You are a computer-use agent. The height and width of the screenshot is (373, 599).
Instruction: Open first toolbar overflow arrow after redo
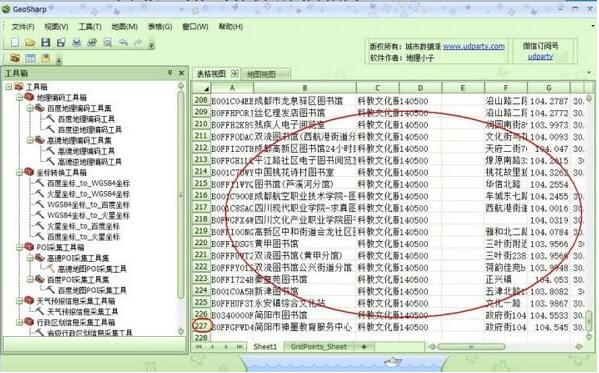(151, 45)
